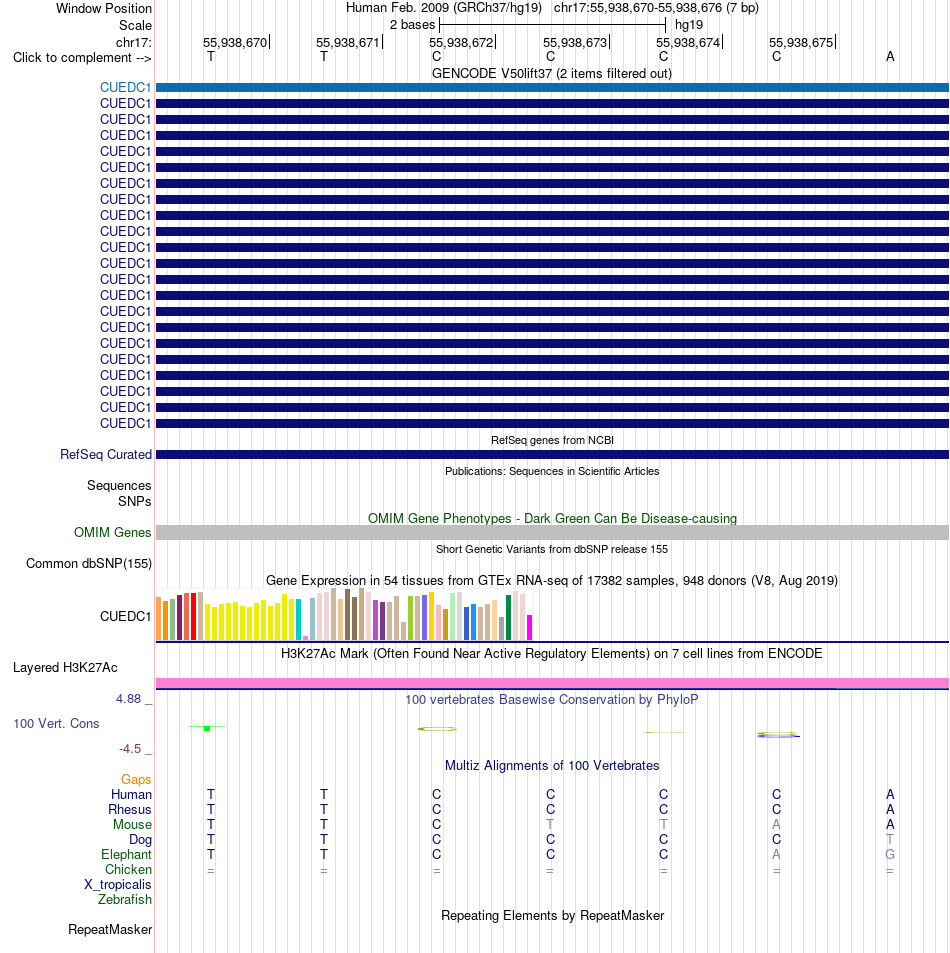Open 'Publications: Sequences in Scientific Articles' title
950x953 pixels.
(x=552, y=471)
